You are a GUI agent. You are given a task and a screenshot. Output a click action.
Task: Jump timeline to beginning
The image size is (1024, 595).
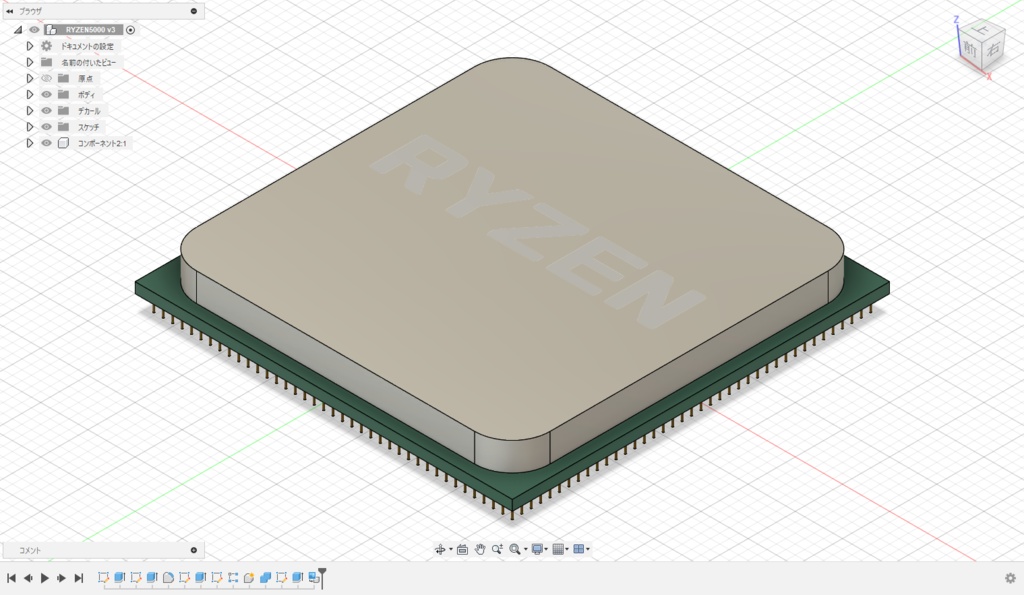11,578
